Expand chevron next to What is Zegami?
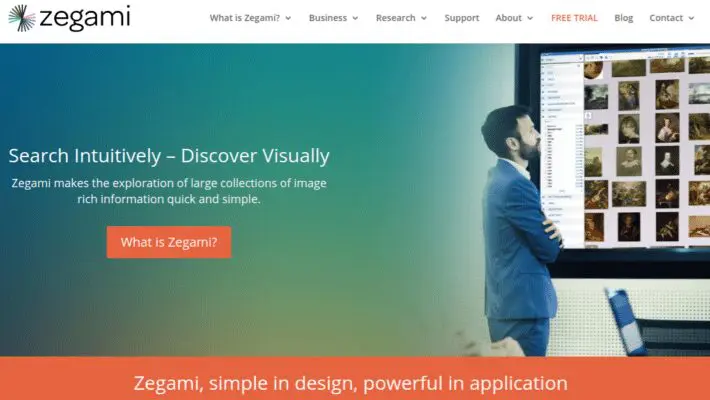 click(x=288, y=19)
